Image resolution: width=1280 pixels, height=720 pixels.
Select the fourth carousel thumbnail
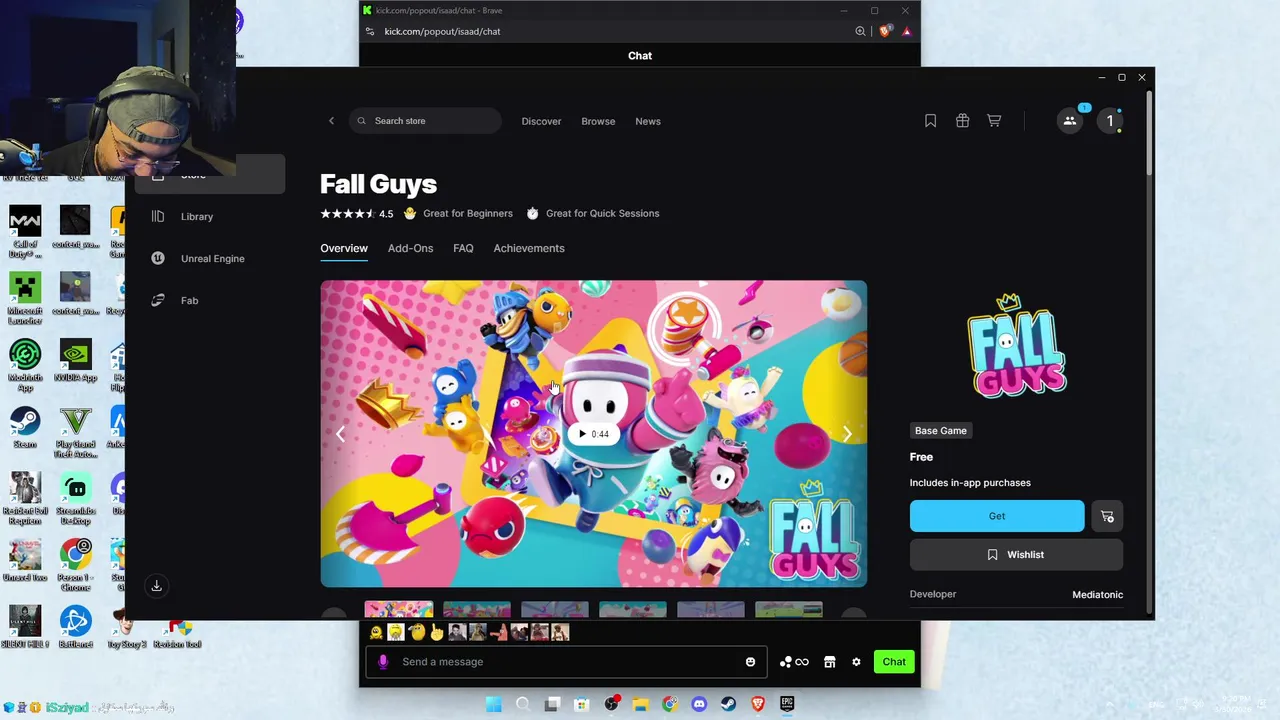[x=633, y=610]
